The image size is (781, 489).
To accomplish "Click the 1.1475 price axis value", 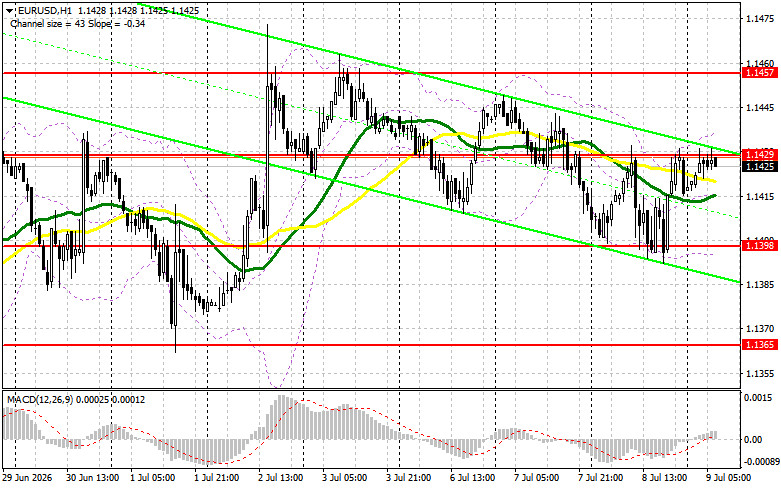I will (x=760, y=19).
